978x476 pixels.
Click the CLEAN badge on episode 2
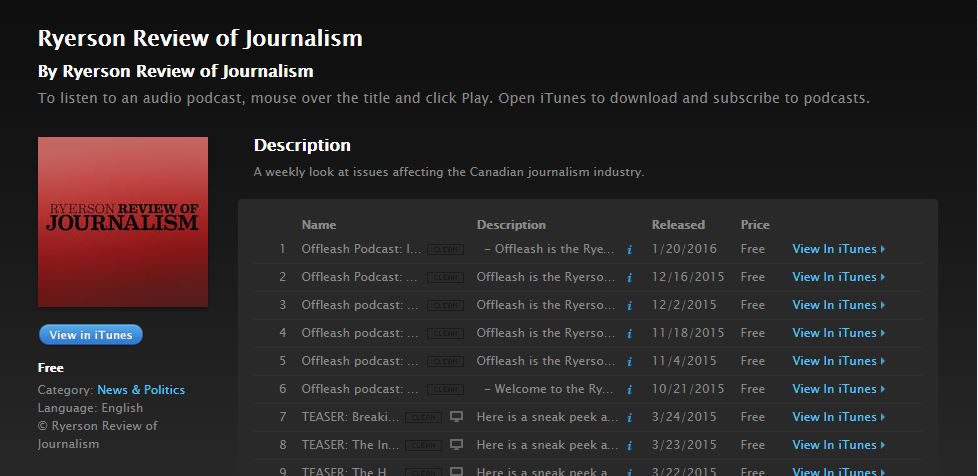445,278
